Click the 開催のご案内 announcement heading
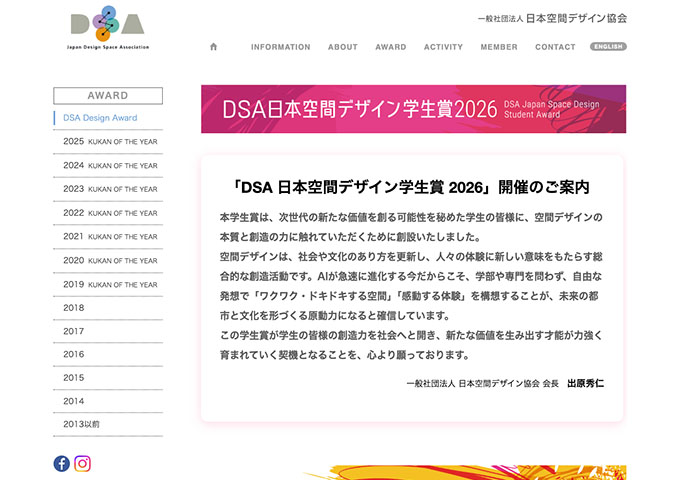Viewport: 680px width, 480px height. coord(411,187)
